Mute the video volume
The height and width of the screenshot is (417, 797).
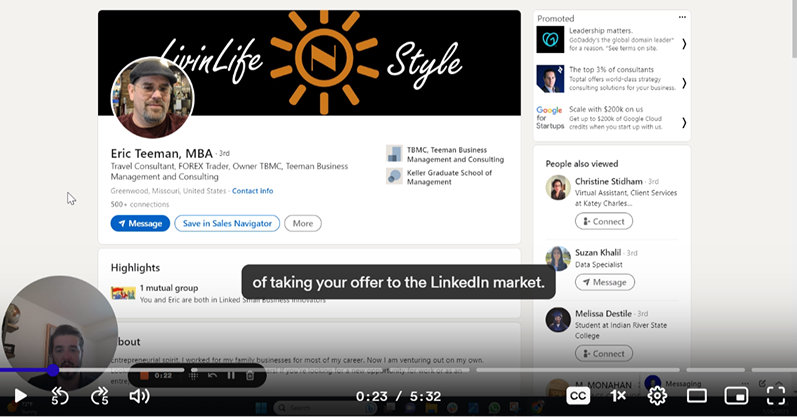139,395
